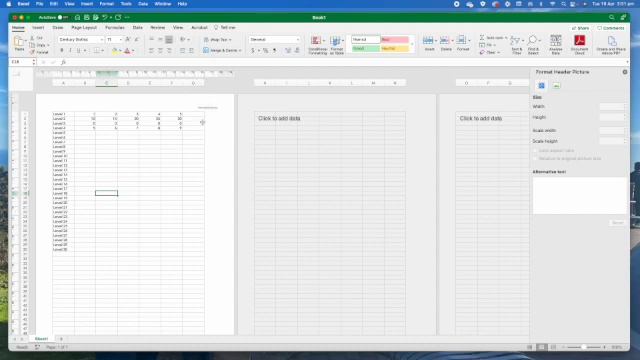Open the Tools menu in macOS menu bar
This screenshot has width=640, height=360.
coord(126,4)
